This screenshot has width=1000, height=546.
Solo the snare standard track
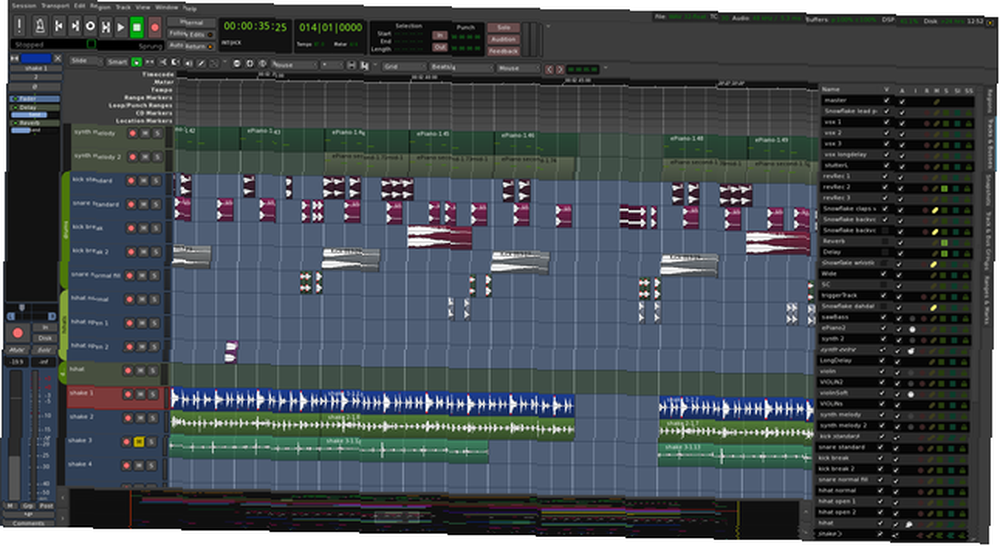pyautogui.click(x=156, y=205)
